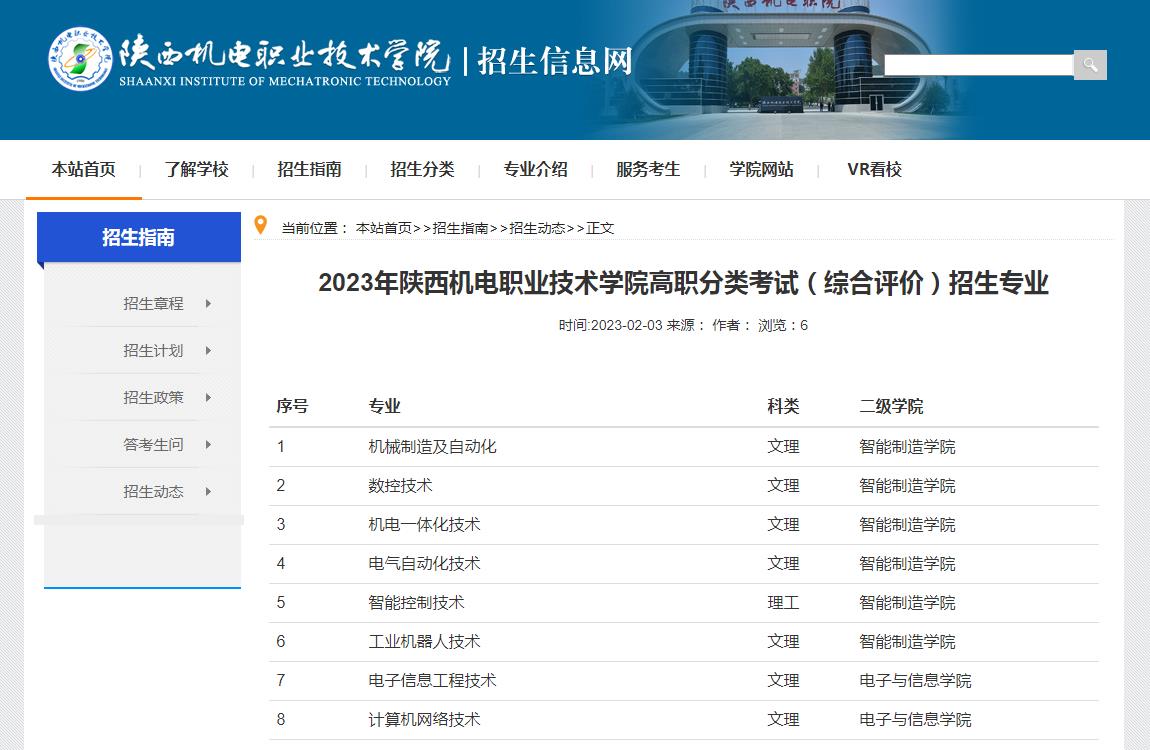Click 招生指南 in the breadcrumb
Screen dimensions: 1150x750
pyautogui.click(x=461, y=228)
